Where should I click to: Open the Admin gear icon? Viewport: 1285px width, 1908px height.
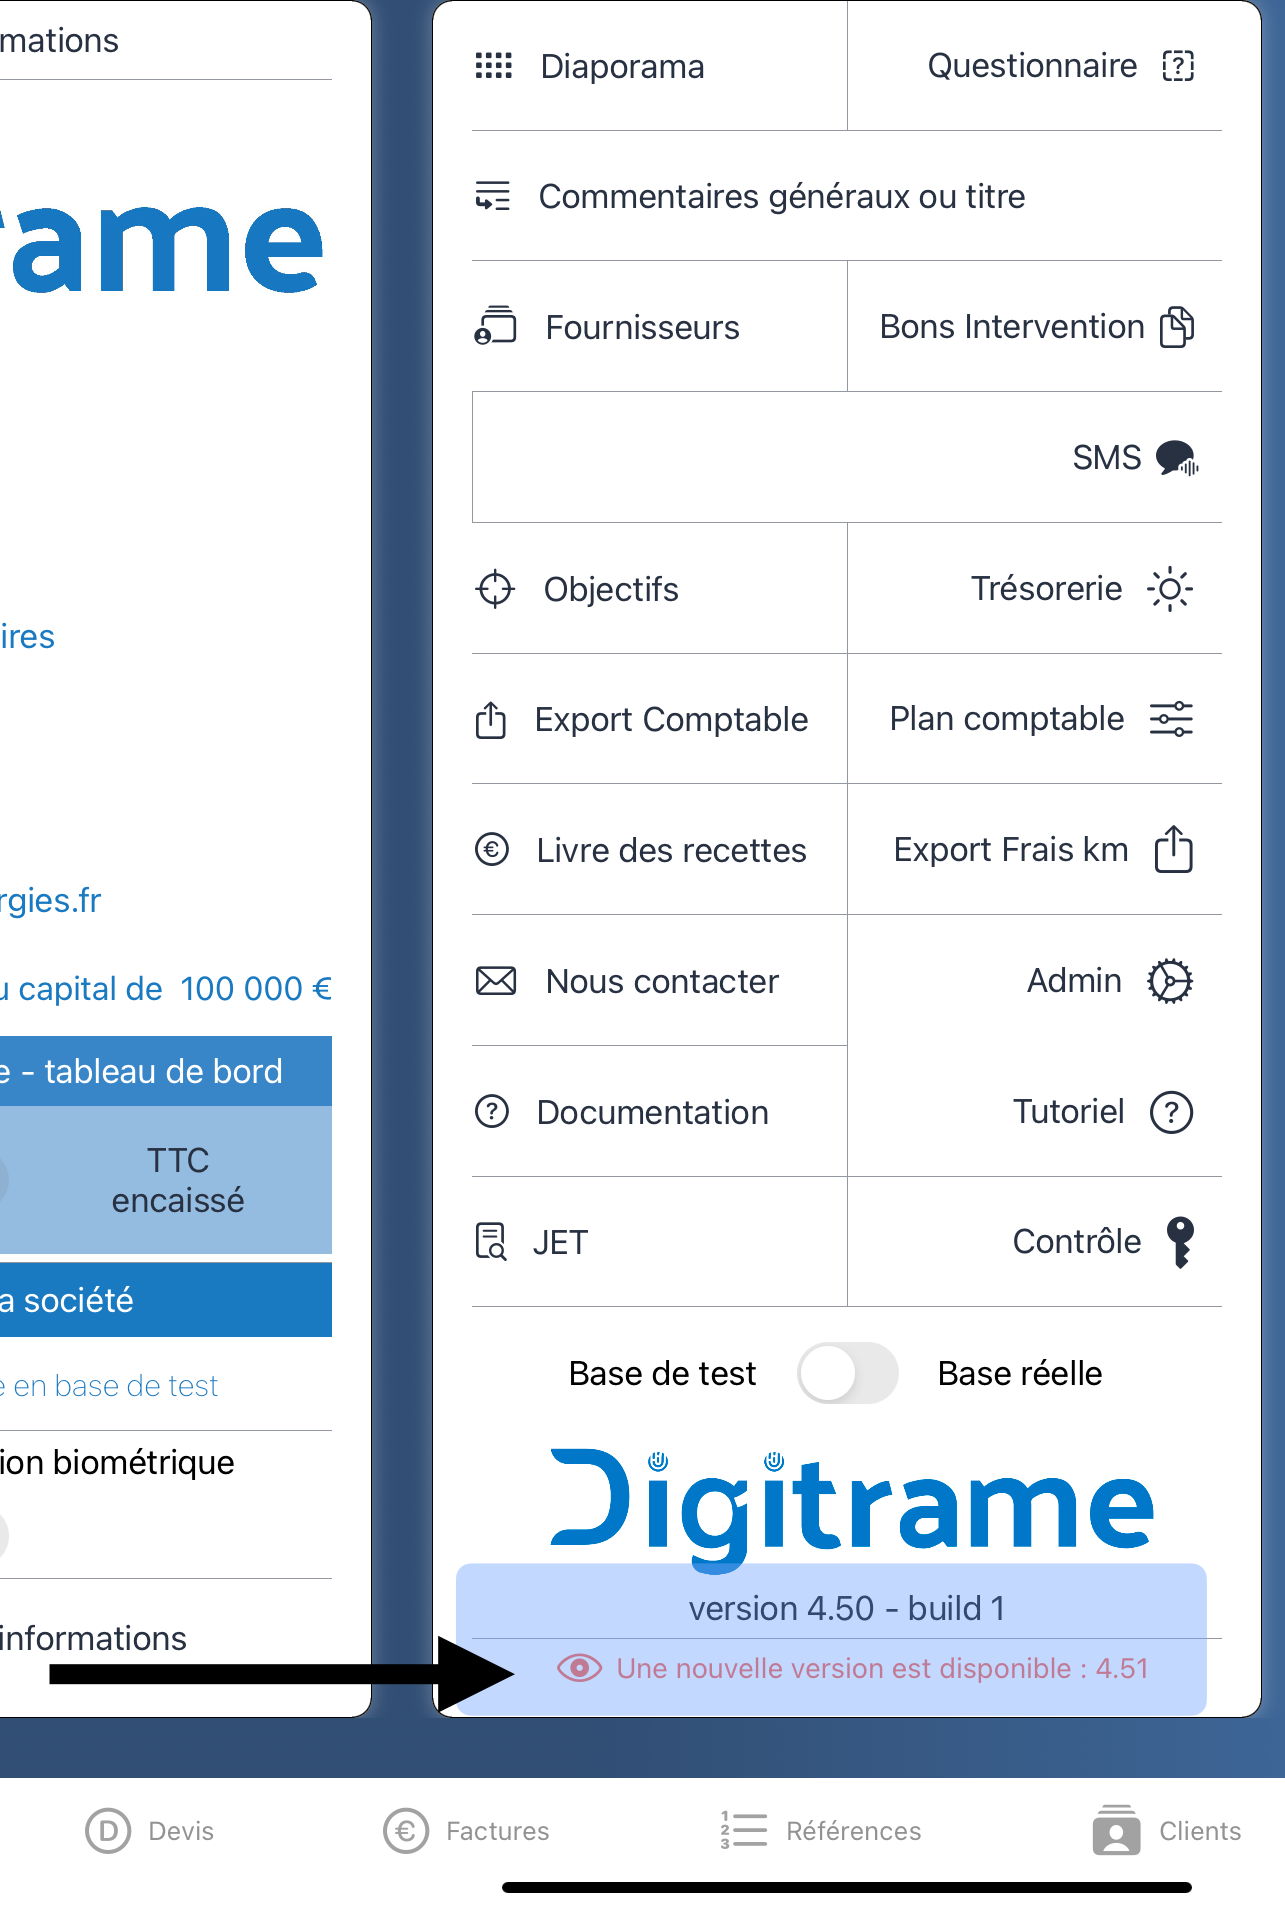(x=1170, y=981)
